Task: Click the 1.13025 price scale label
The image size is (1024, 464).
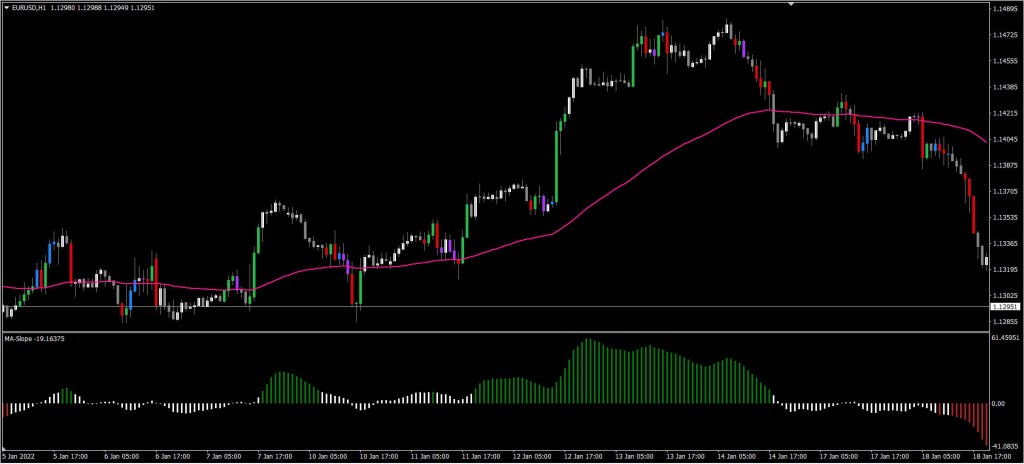Action: pyautogui.click(x=1005, y=296)
